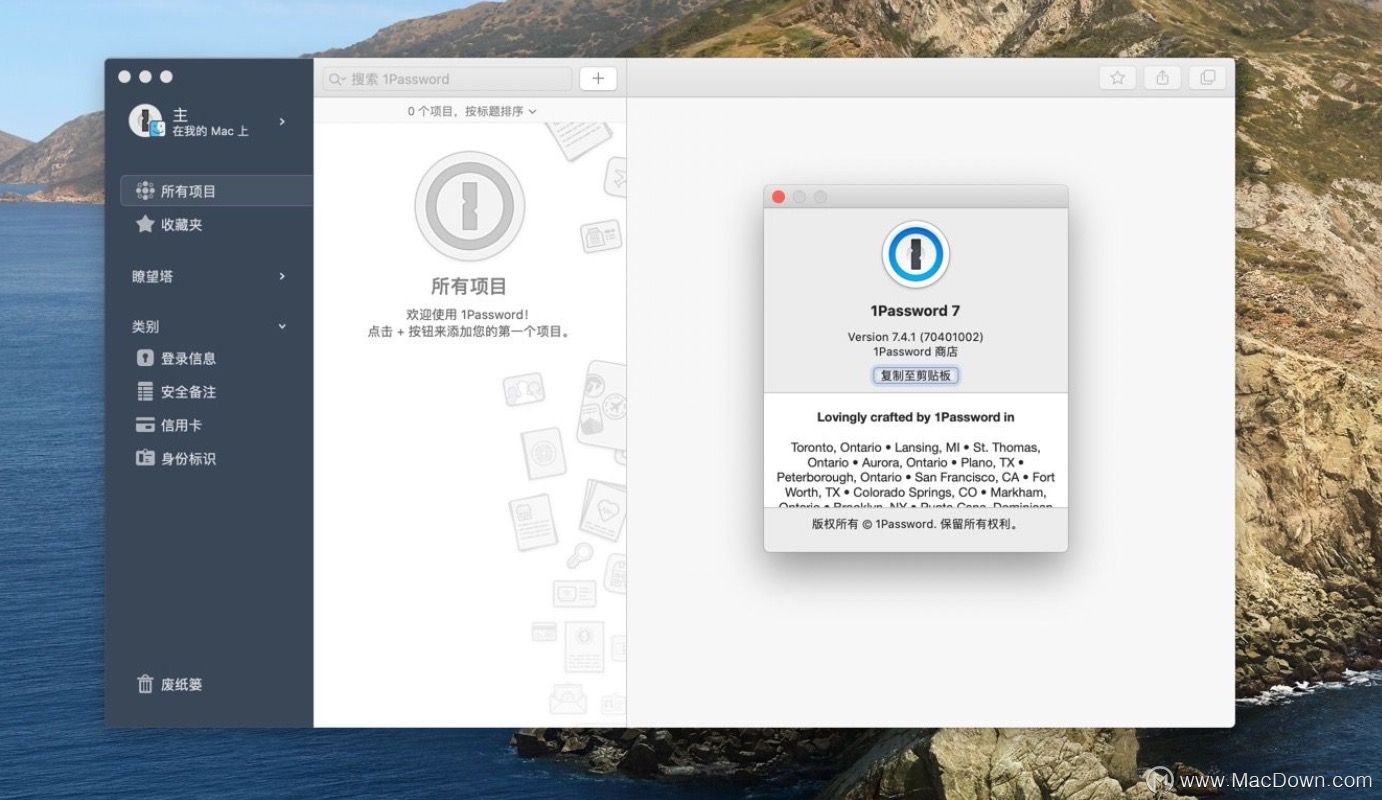Expand the 瞭望塔 chevron
This screenshot has height=800, width=1382.
281,276
